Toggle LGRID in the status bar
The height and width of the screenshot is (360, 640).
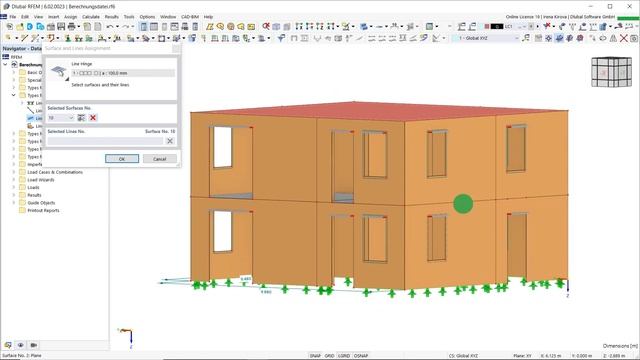click(344, 356)
